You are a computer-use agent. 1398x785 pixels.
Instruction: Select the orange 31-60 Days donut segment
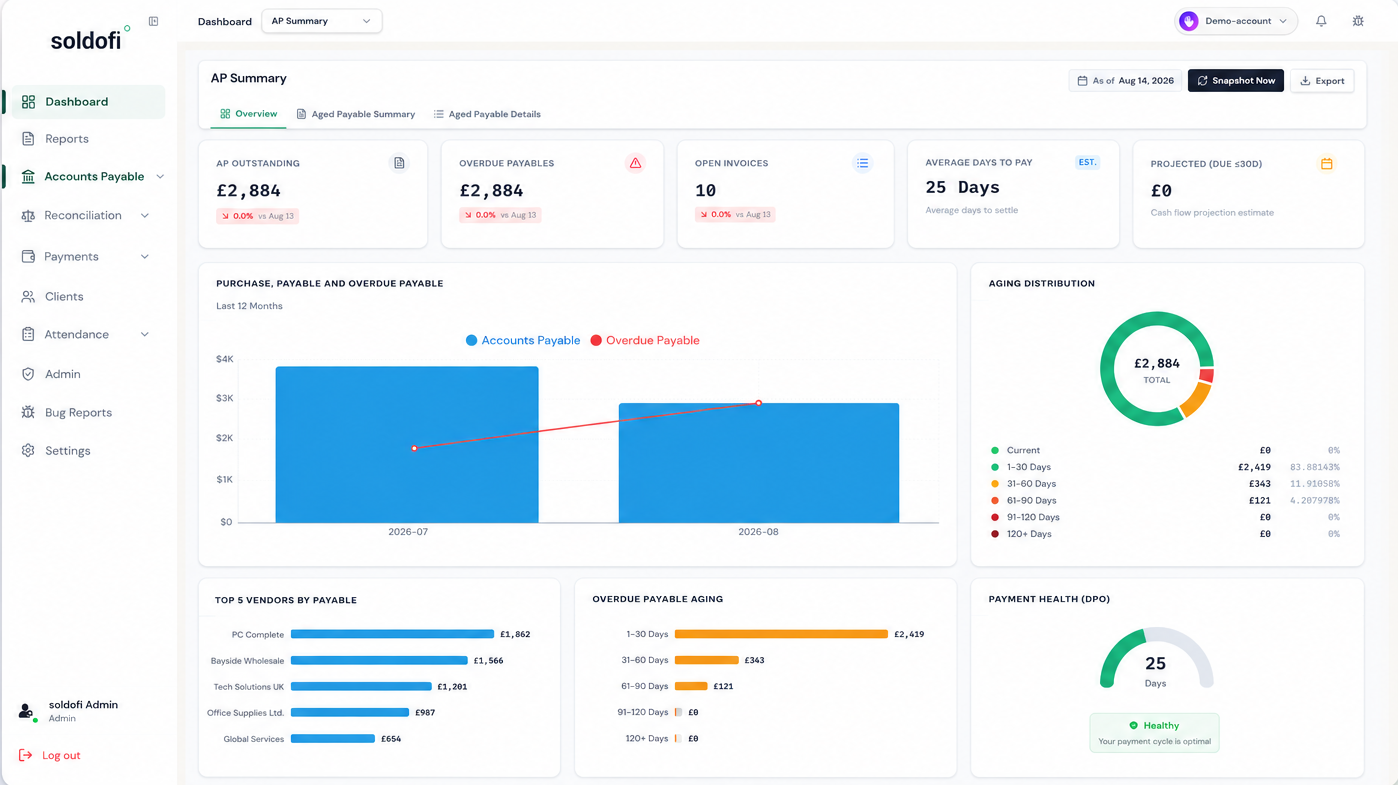(1195, 399)
